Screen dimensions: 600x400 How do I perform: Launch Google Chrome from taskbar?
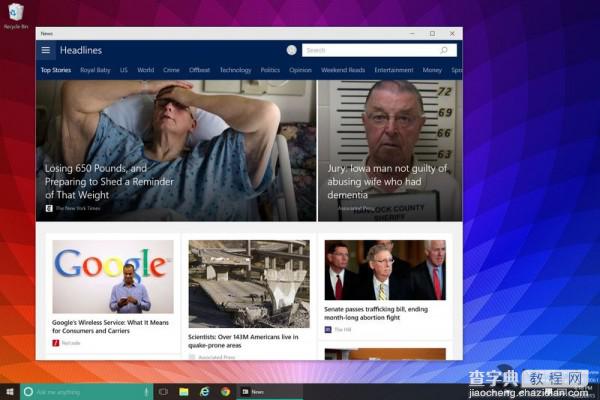pyautogui.click(x=225, y=392)
